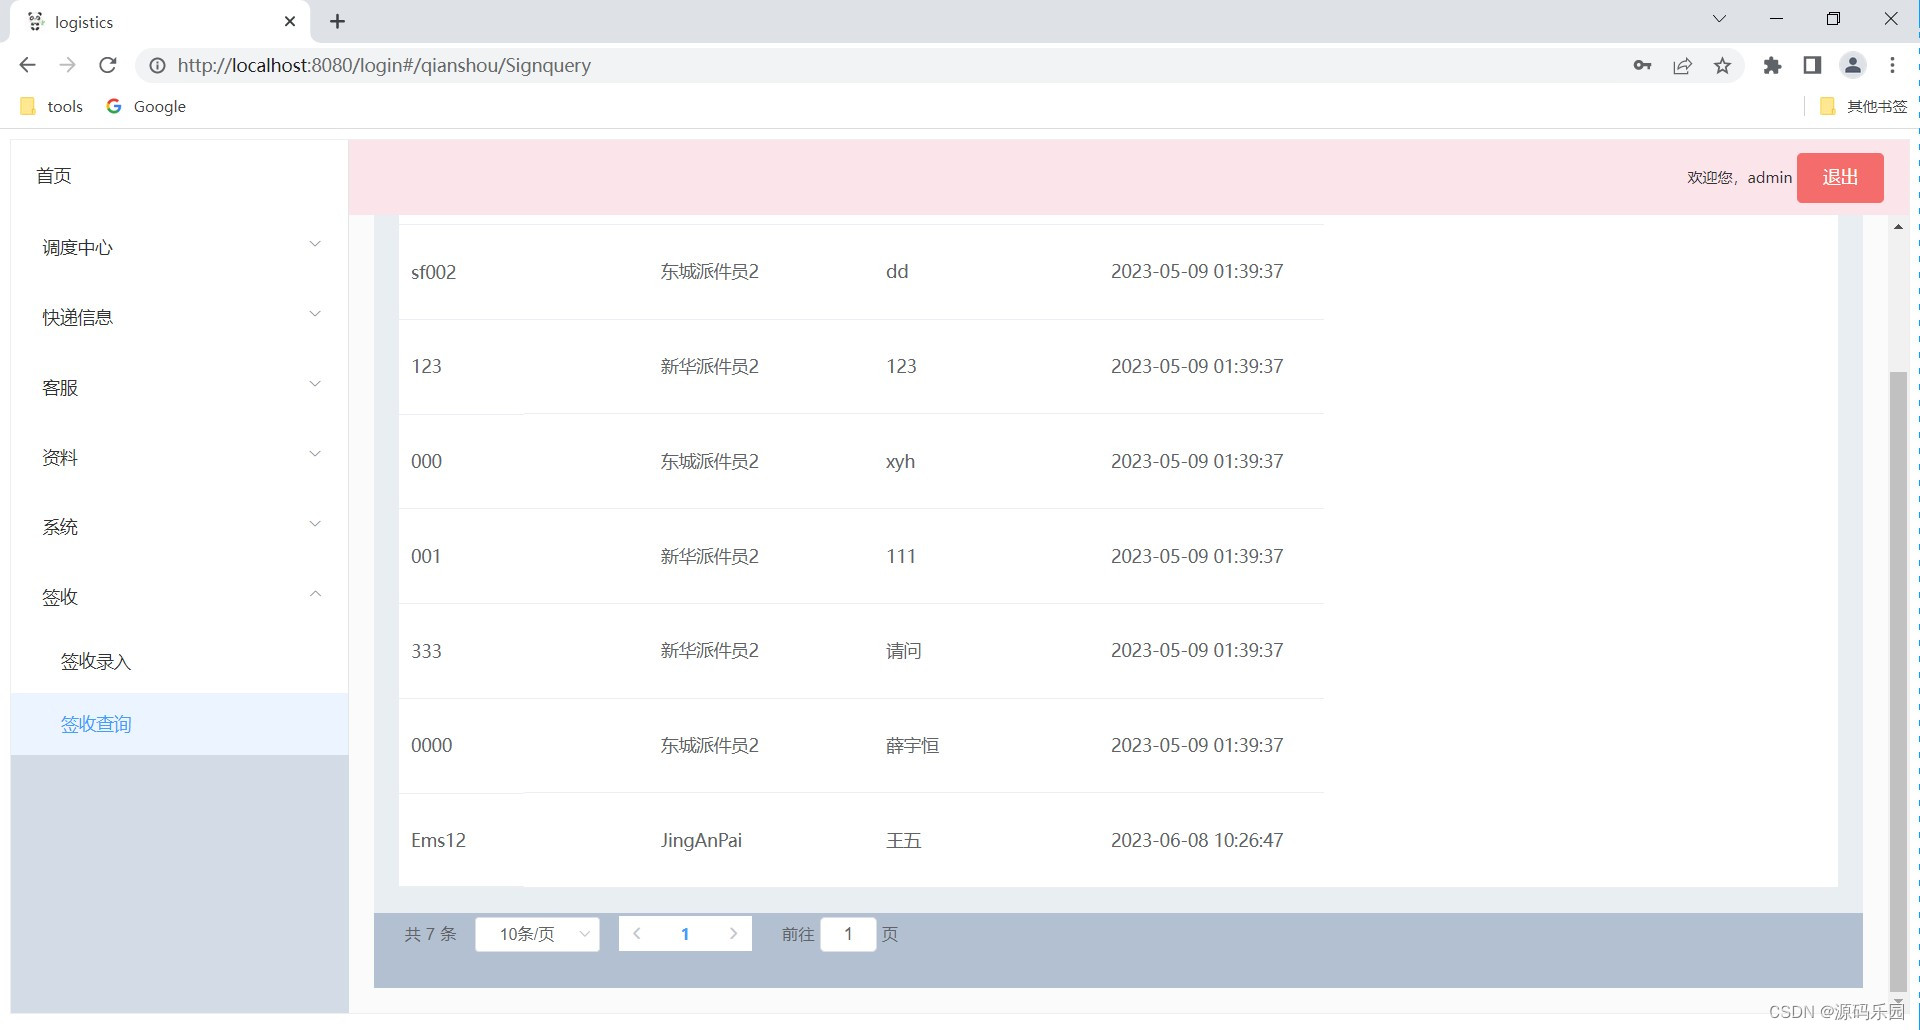Open a new browser tab
This screenshot has height=1030, width=1920.
pyautogui.click(x=337, y=21)
